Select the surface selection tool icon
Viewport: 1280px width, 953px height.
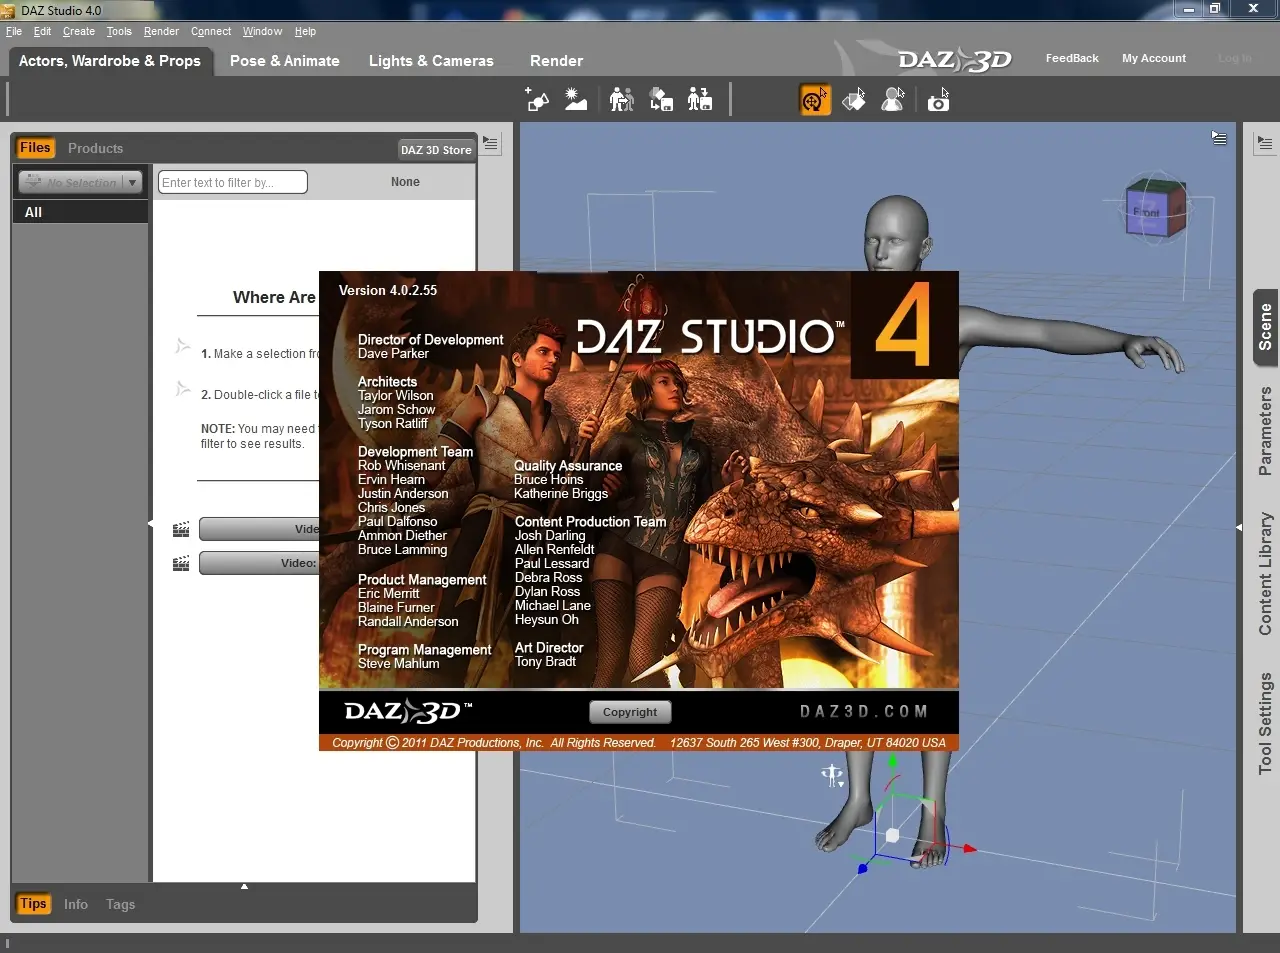pyautogui.click(x=854, y=99)
